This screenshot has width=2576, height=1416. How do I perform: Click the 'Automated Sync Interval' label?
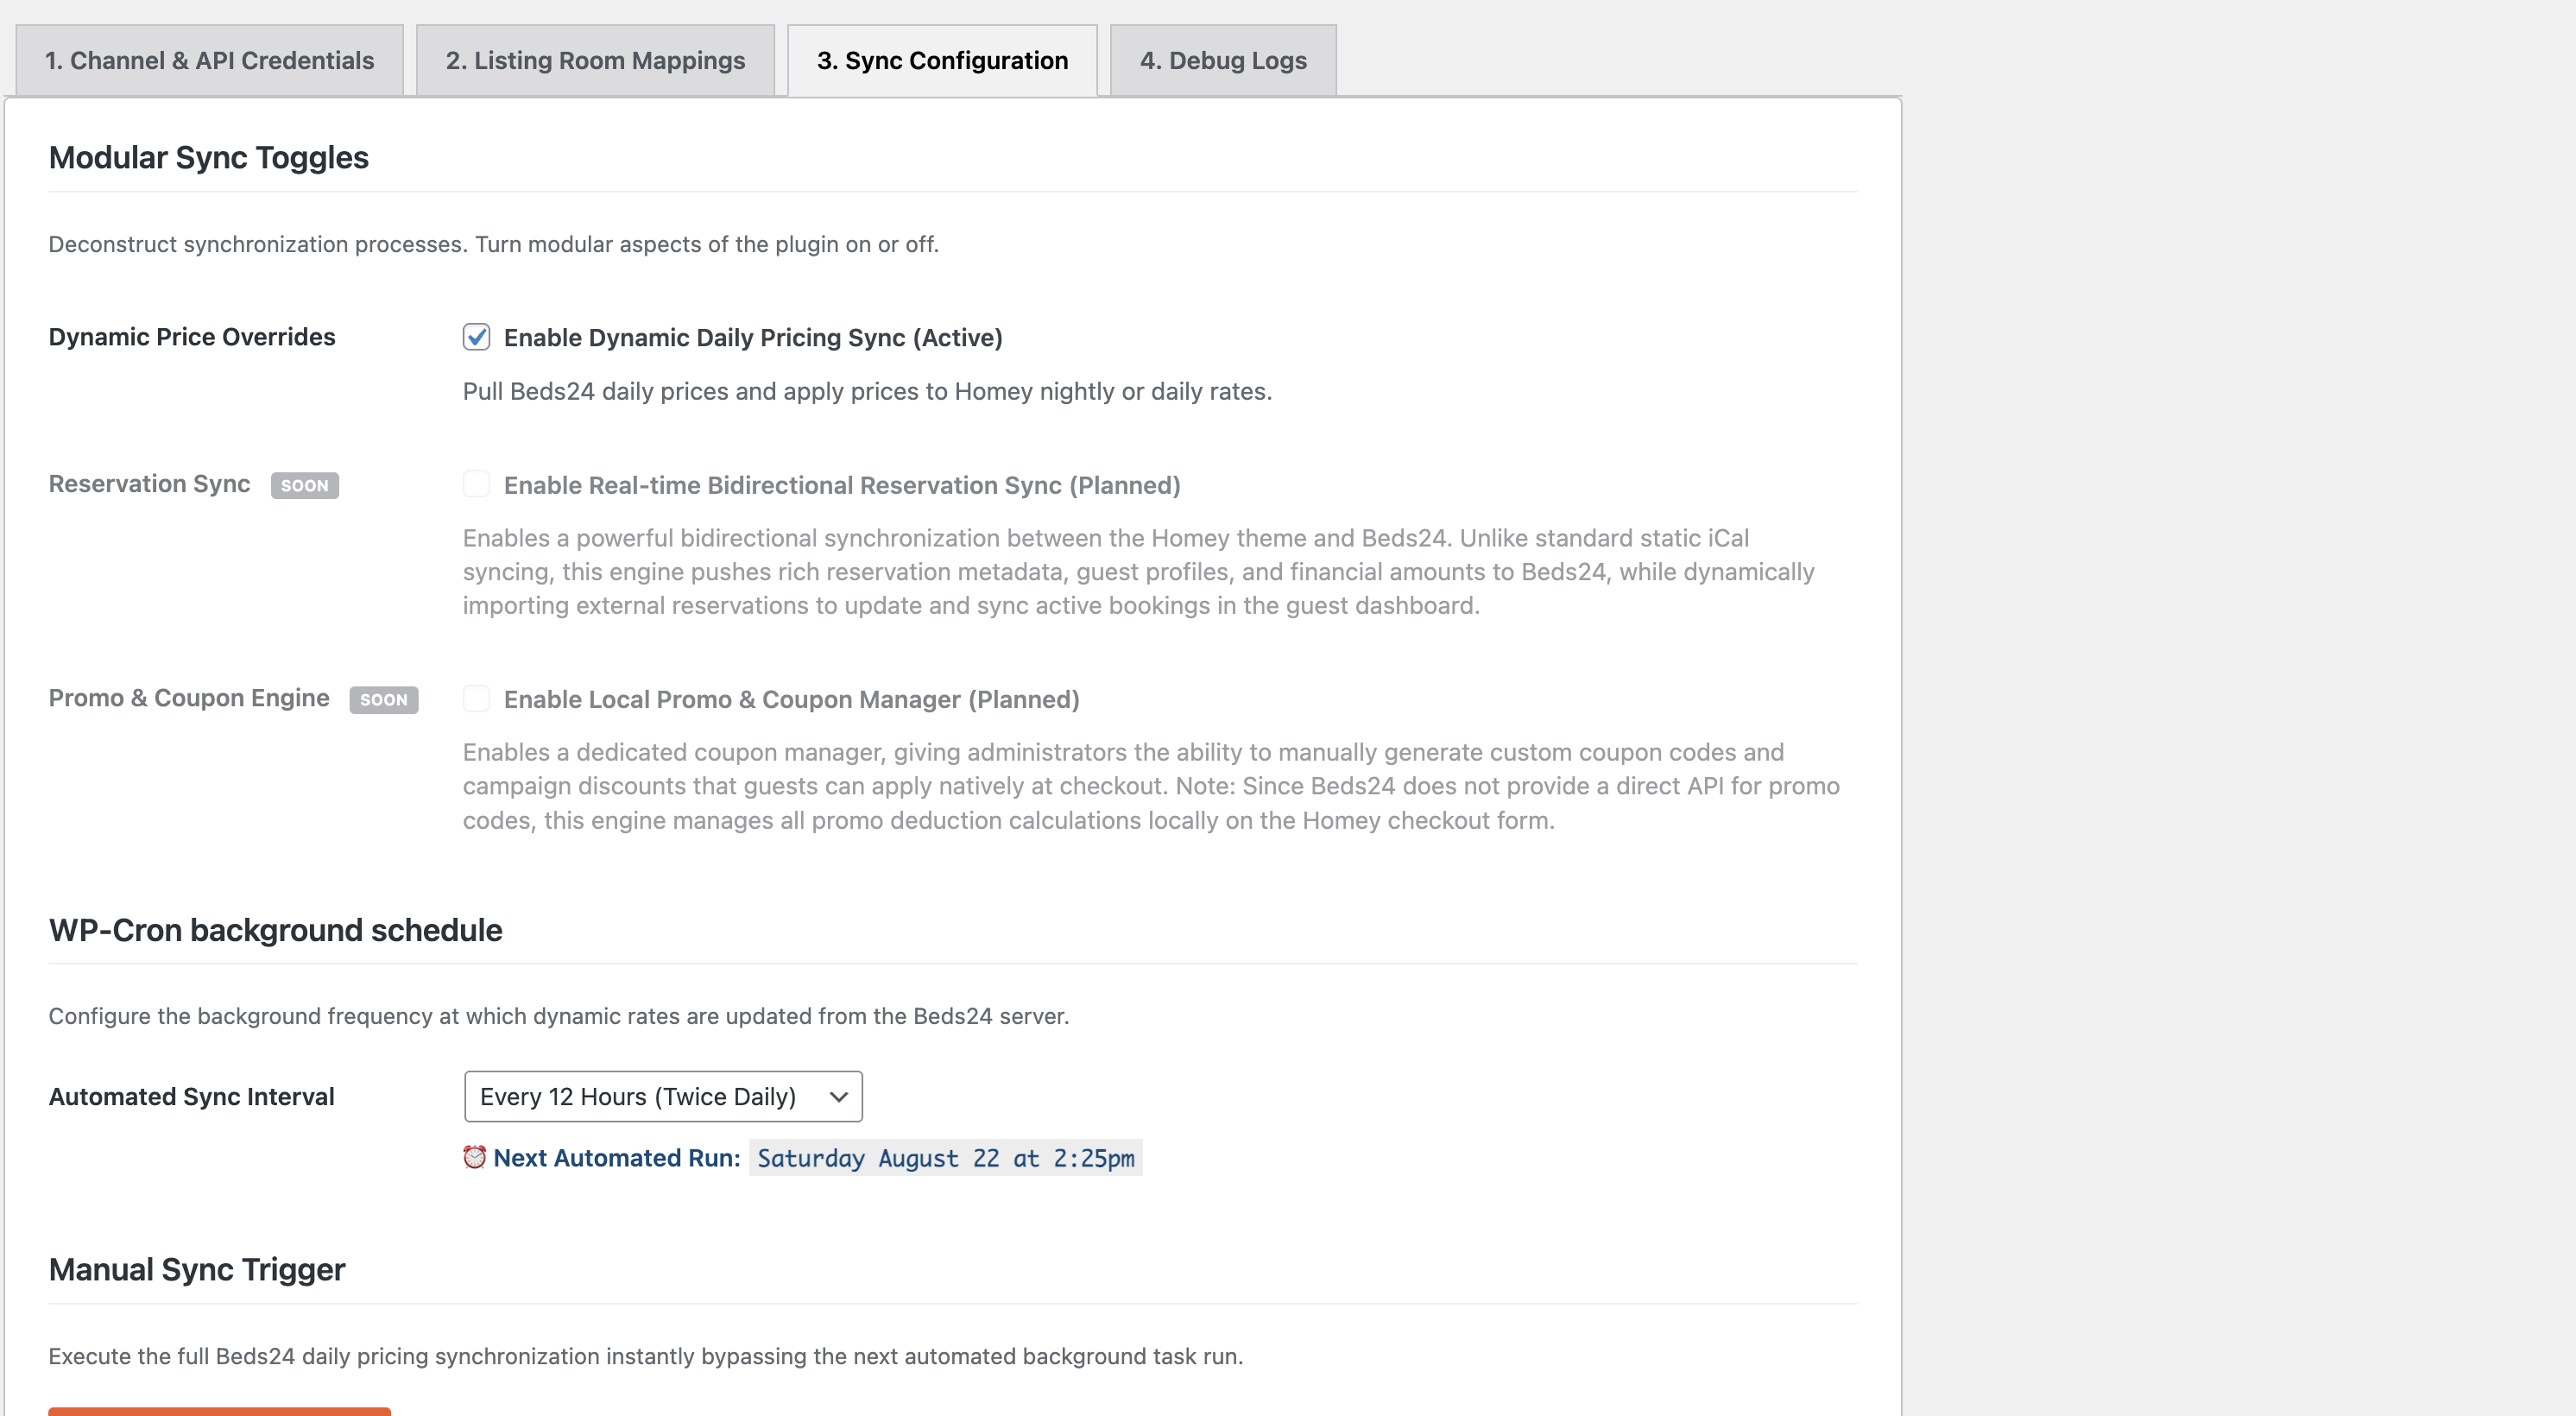click(x=192, y=1097)
